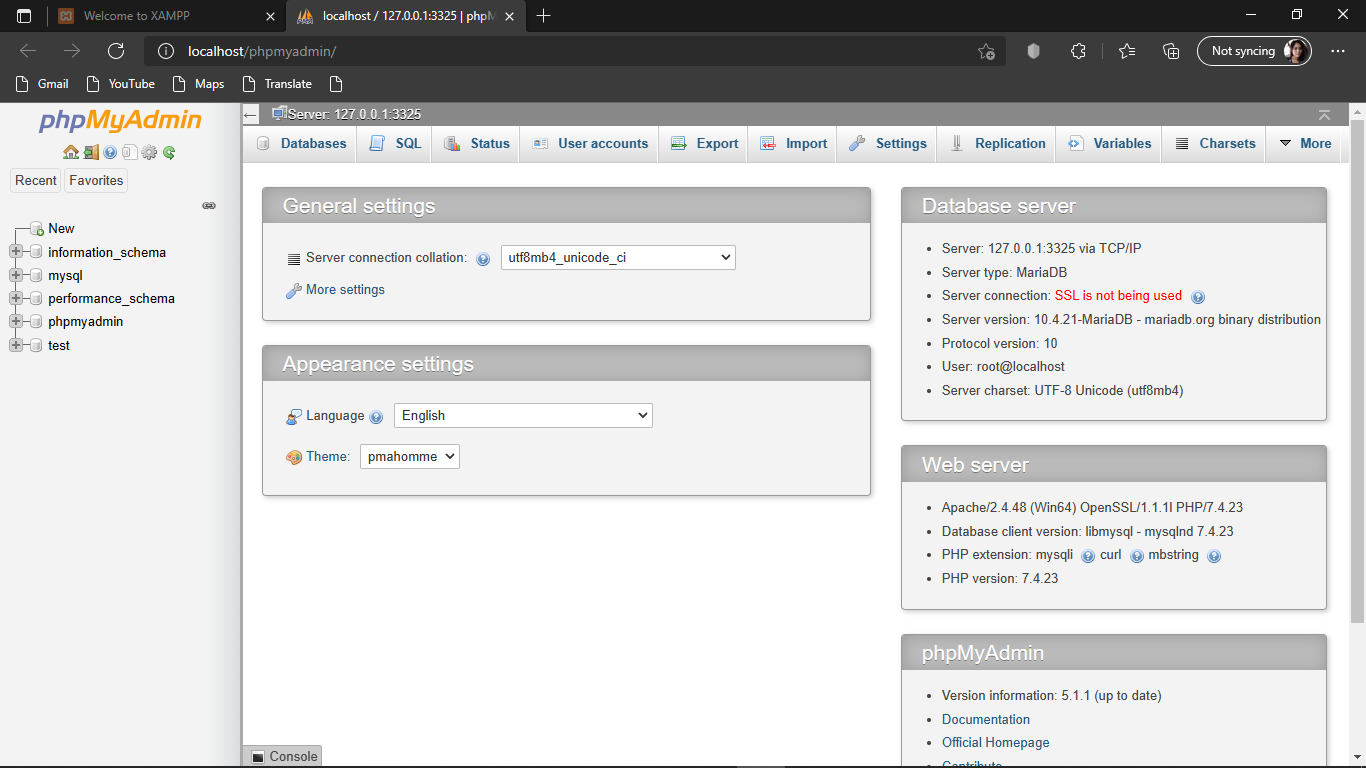Click help icon next to SSL warning
This screenshot has height=768, width=1366.
click(x=1198, y=297)
